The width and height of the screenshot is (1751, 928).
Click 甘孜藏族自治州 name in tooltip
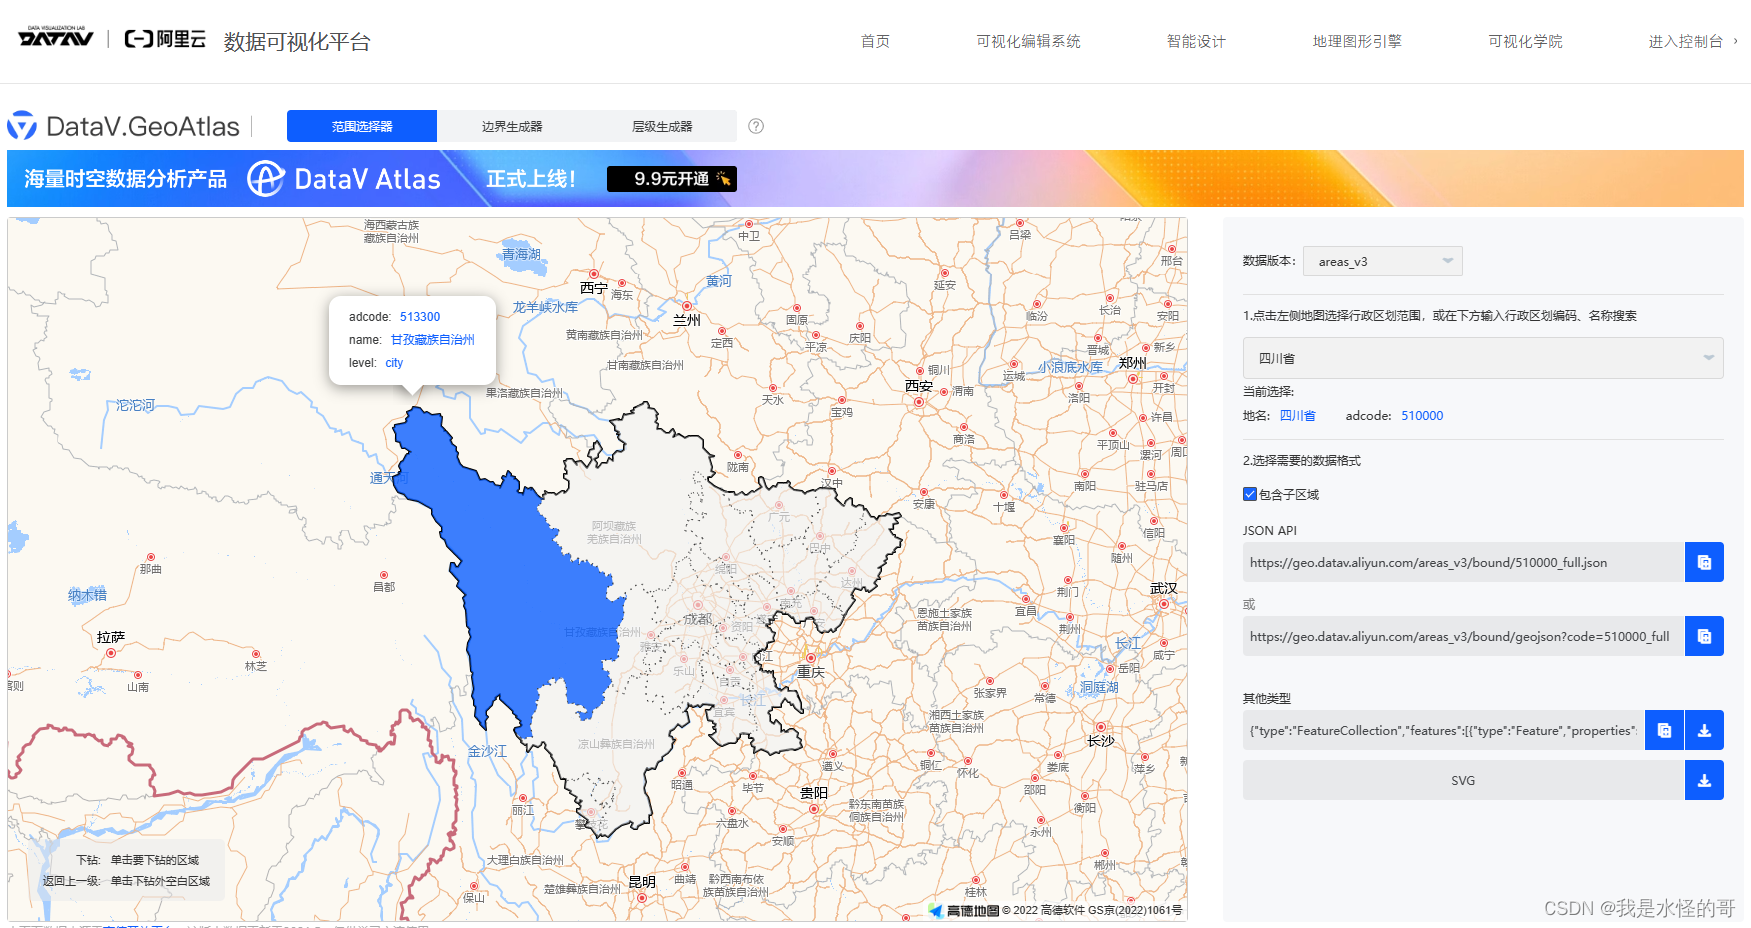pos(432,340)
